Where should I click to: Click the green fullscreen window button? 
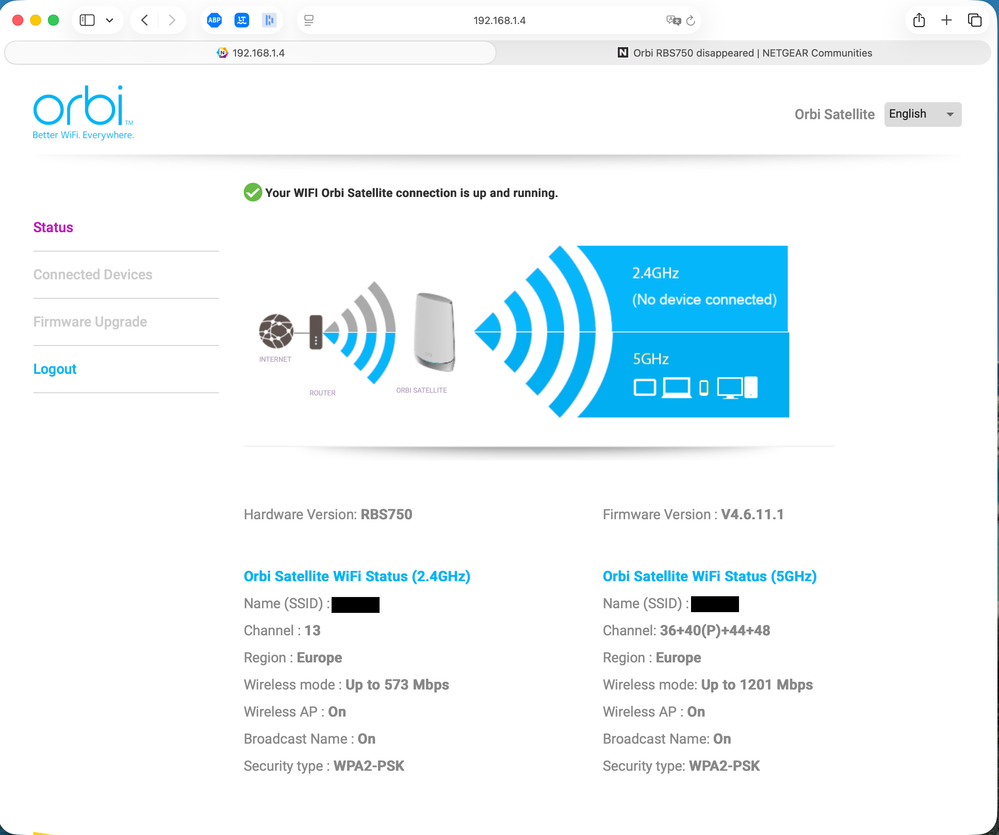[54, 20]
